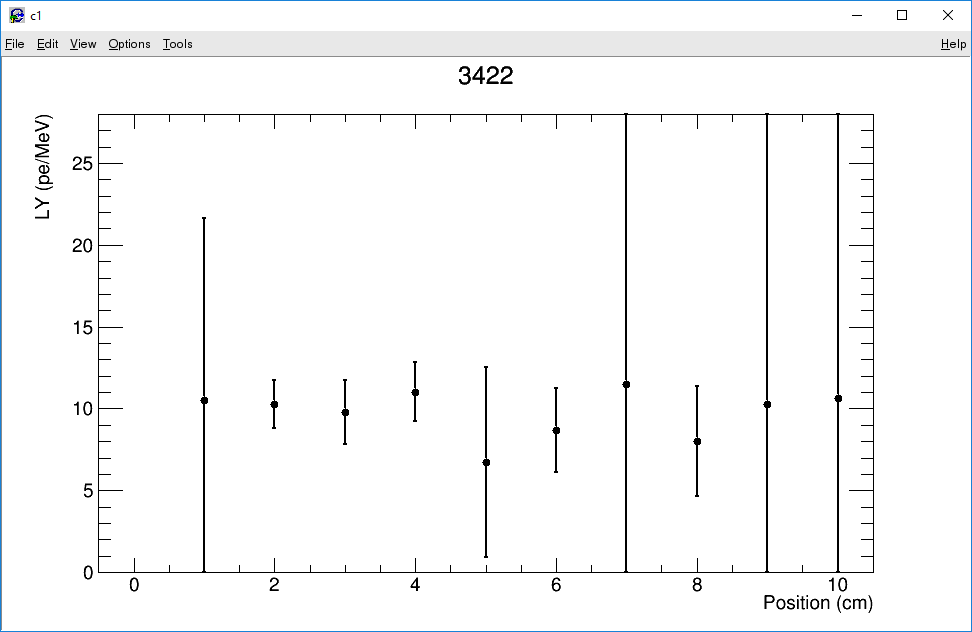The image size is (972, 632).
Task: Click the data point at position 10
Action: click(838, 398)
